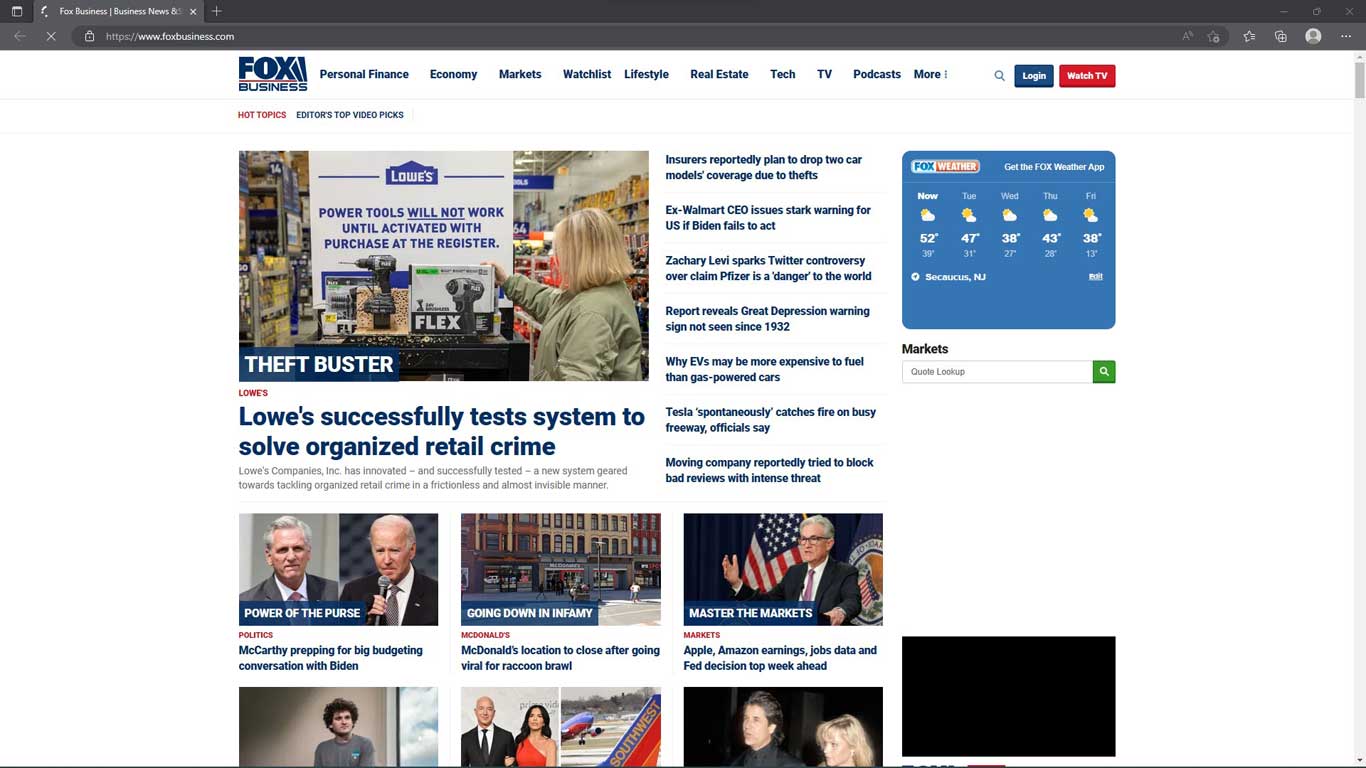Open Going Down in Infamy thumbnail
The image size is (1366, 768).
[561, 570]
